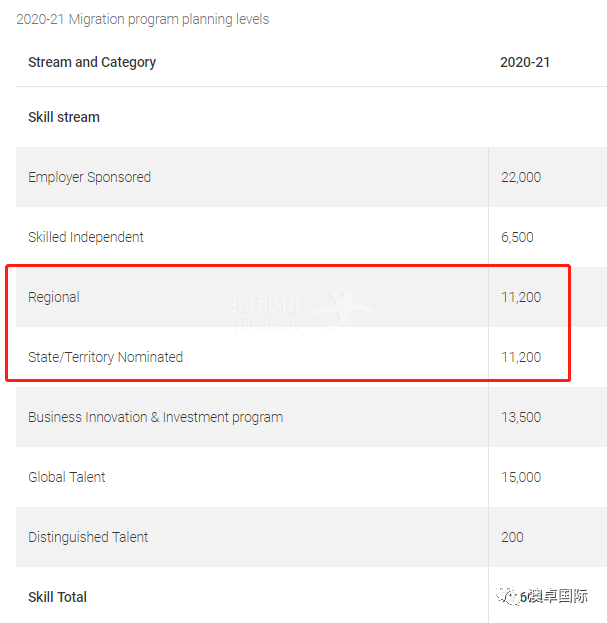Image resolution: width=607 pixels, height=623 pixels.
Task: Click the 200 value for Distinguished Talent
Action: [x=512, y=537]
